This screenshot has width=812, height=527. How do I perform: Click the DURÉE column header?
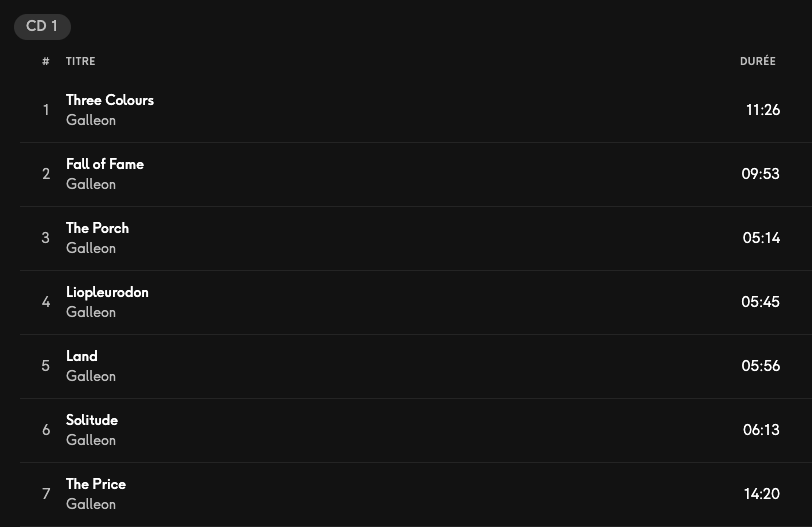tap(757, 62)
